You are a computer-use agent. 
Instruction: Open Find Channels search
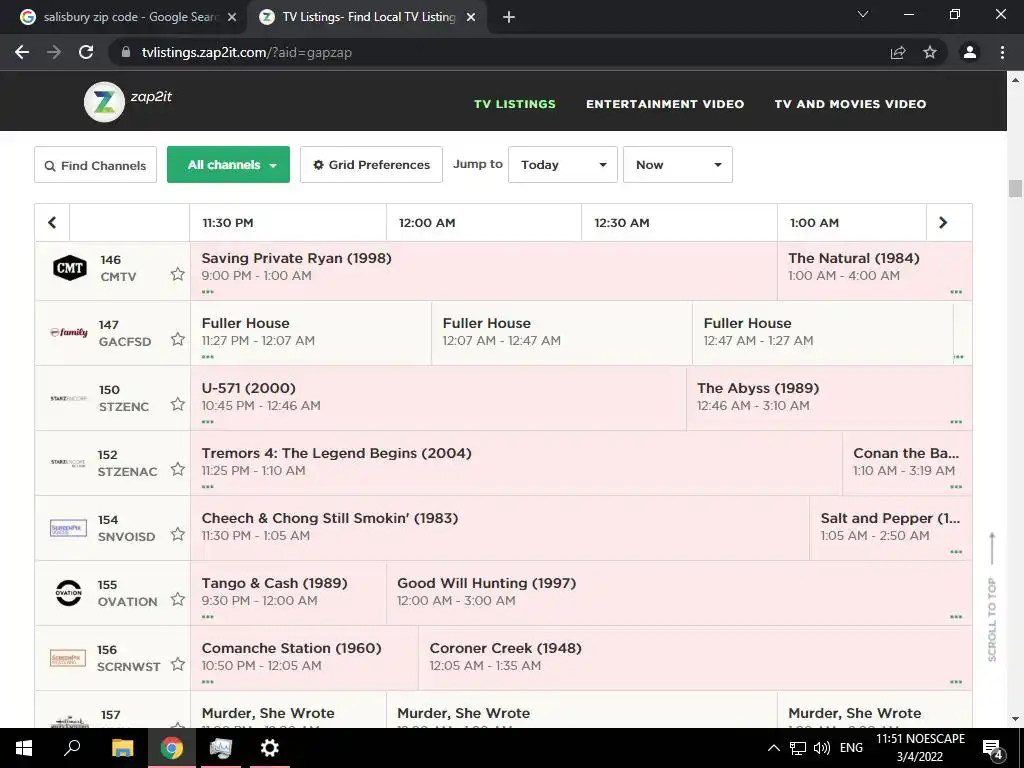click(x=95, y=165)
